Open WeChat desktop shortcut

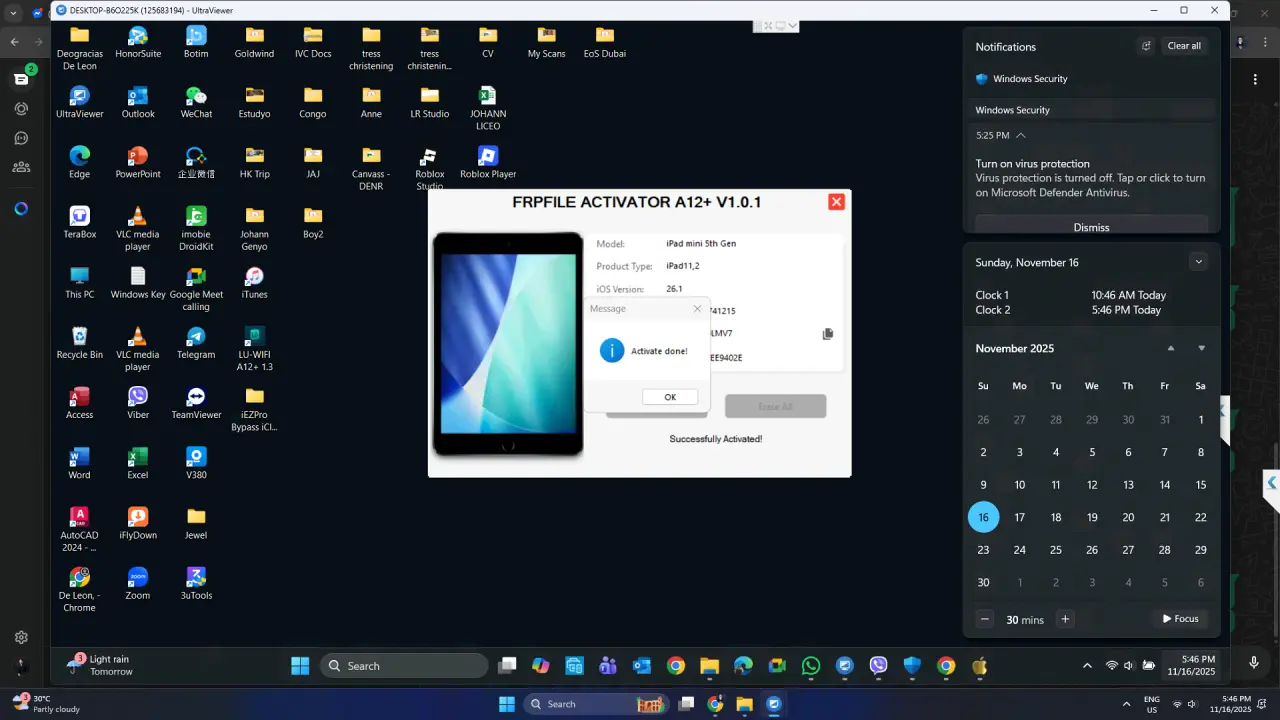click(196, 102)
